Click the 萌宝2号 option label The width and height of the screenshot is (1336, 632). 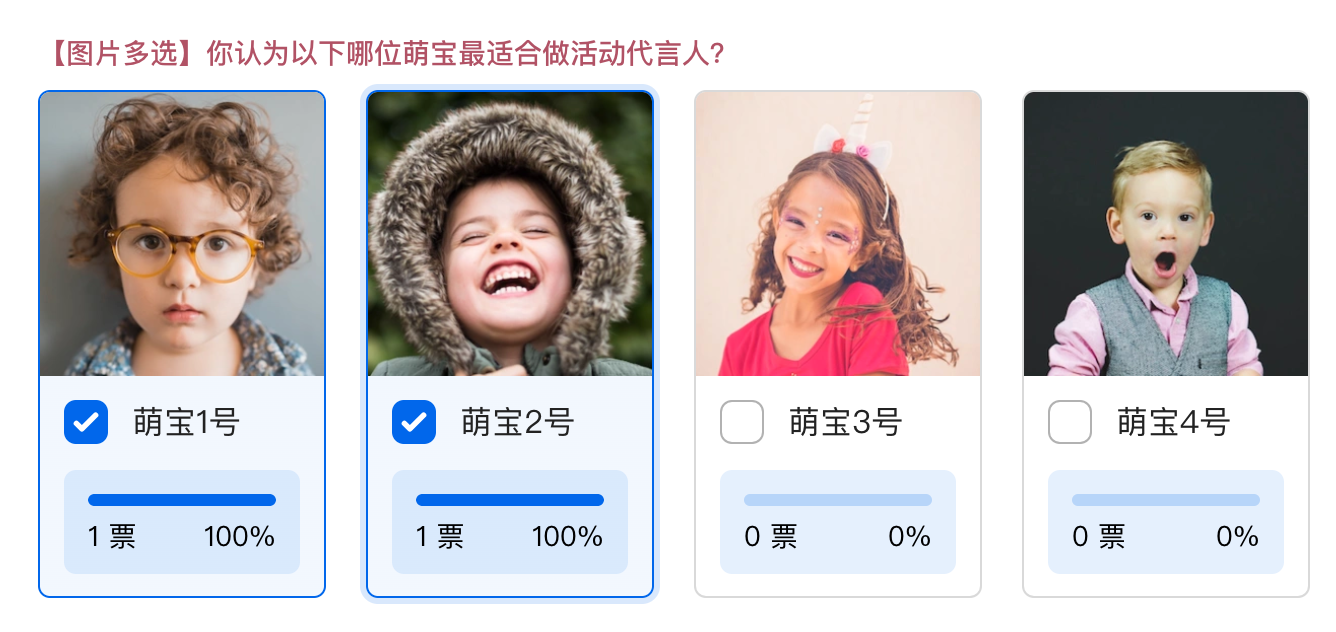(517, 423)
